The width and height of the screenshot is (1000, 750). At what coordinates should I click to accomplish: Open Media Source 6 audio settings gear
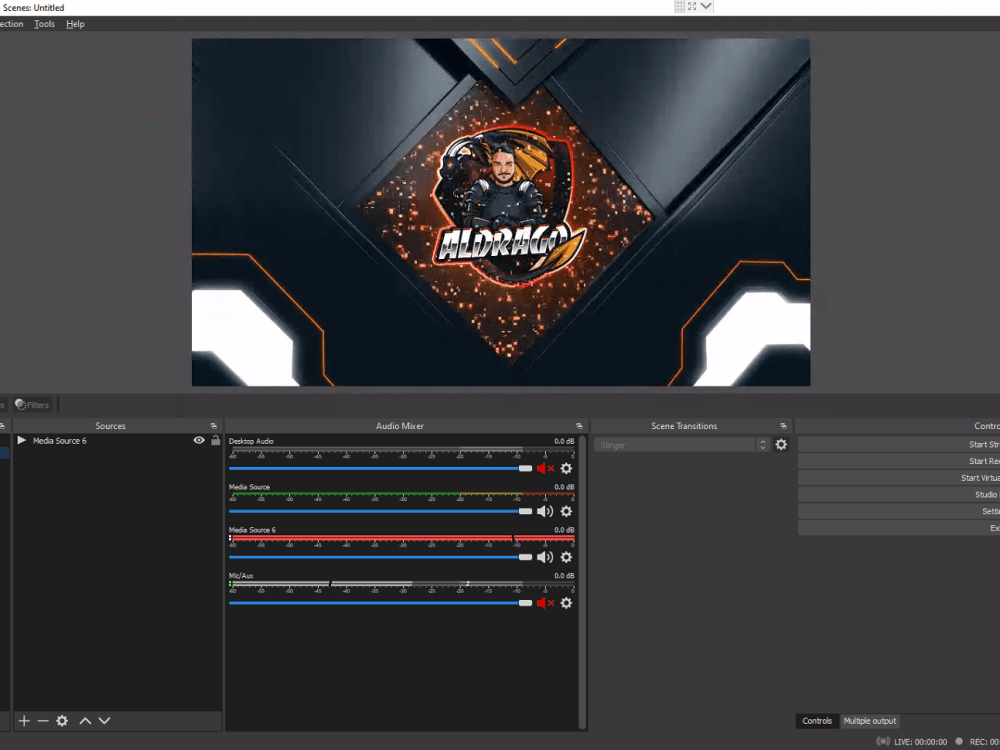[x=566, y=557]
